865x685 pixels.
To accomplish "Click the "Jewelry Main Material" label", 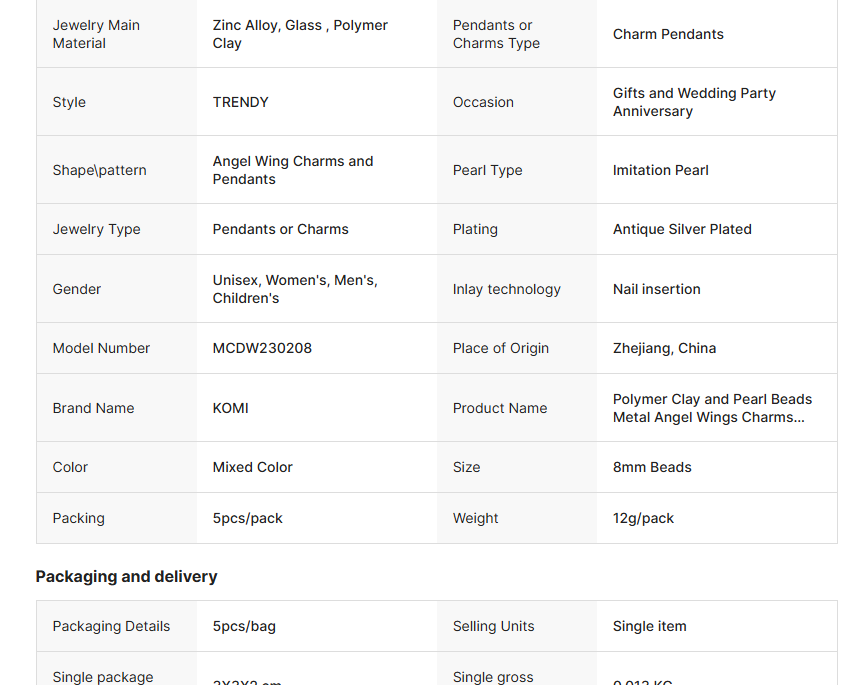I will pos(96,34).
